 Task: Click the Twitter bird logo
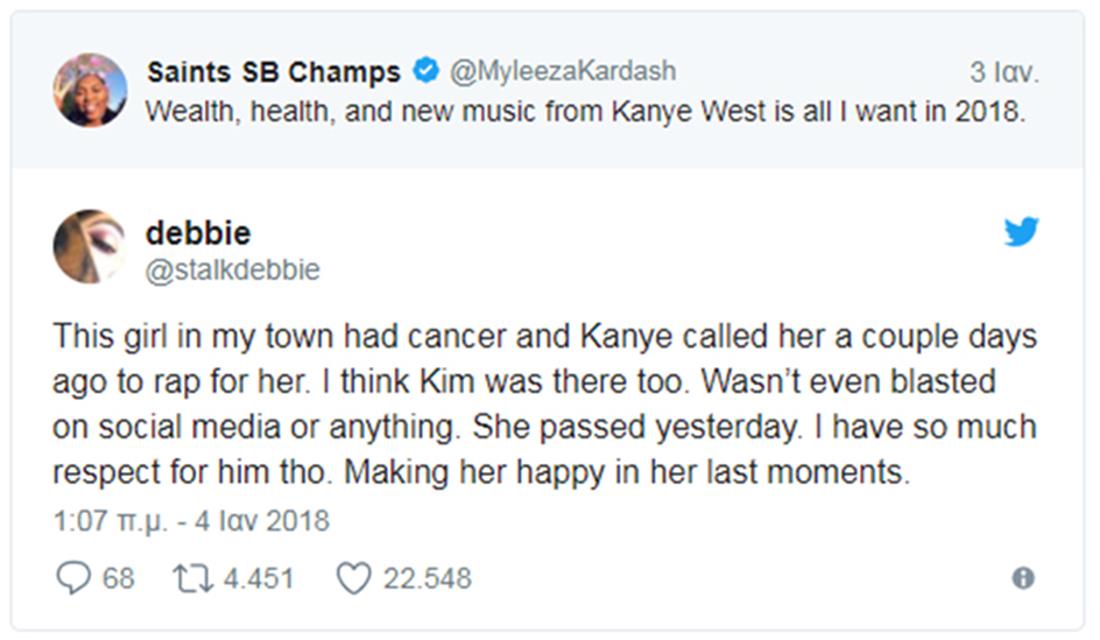1021,232
